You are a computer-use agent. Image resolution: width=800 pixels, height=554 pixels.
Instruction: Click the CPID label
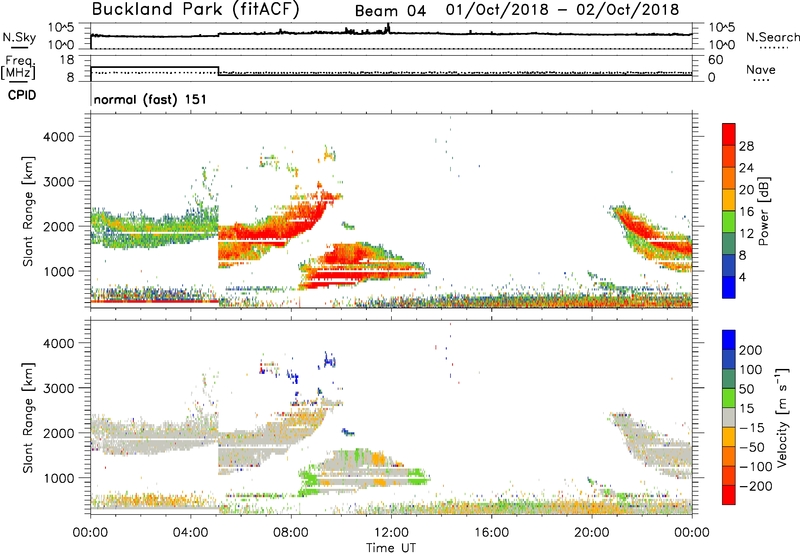(22, 95)
